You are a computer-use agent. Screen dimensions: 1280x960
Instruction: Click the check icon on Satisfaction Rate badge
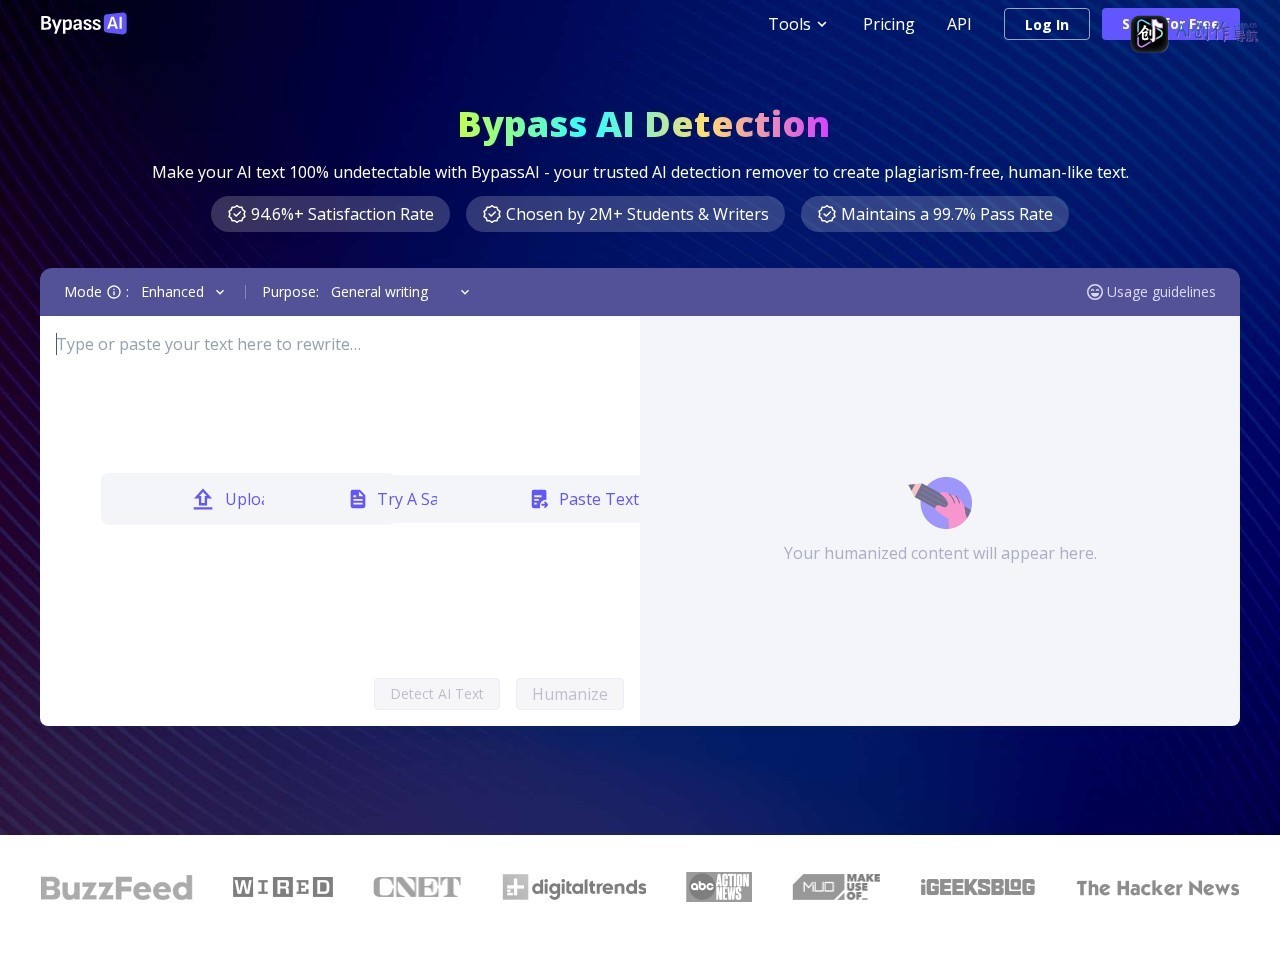(x=237, y=214)
